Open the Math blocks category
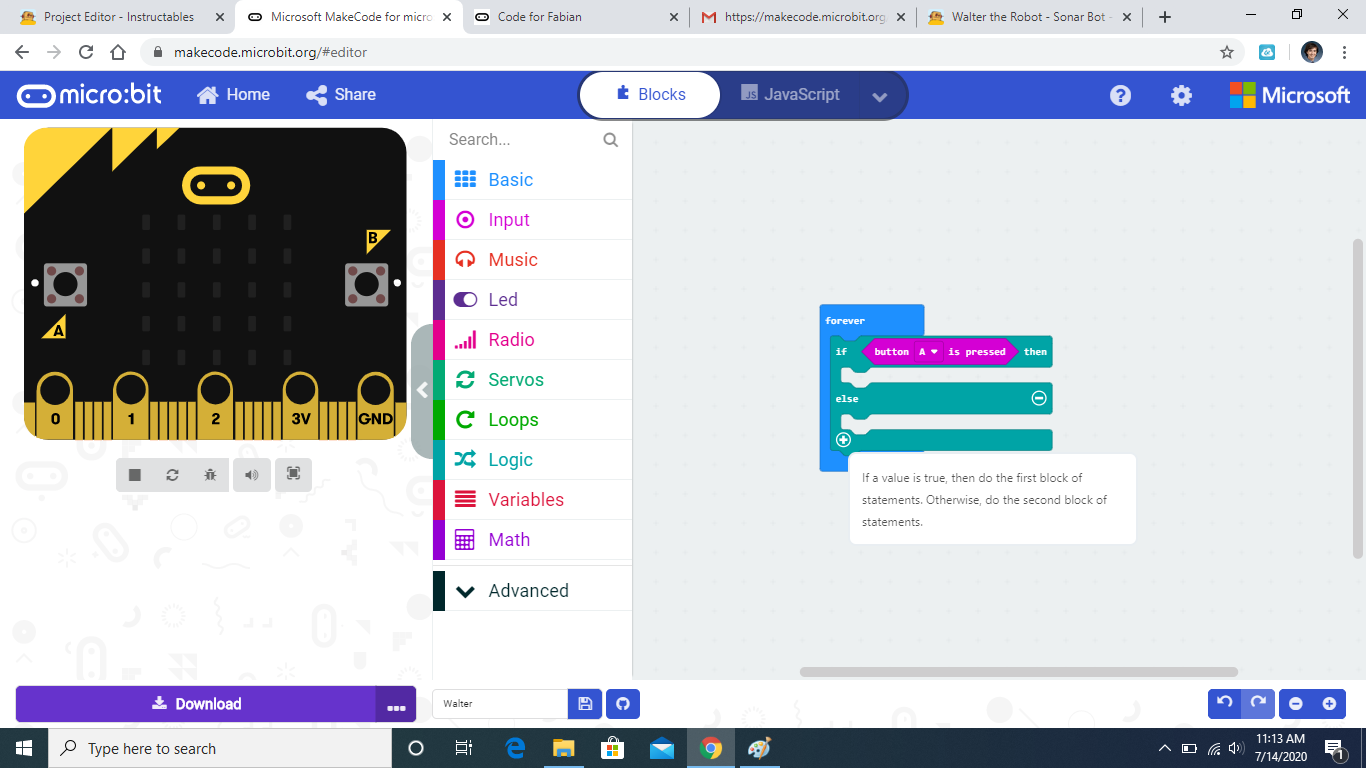1366x768 pixels. [532, 540]
